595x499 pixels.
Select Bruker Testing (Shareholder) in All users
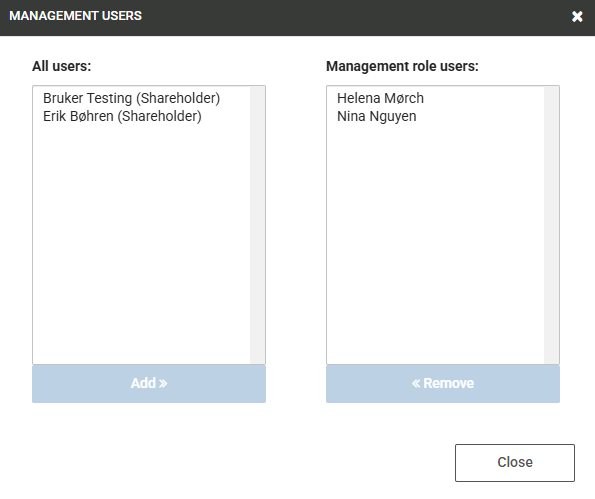click(x=131, y=98)
